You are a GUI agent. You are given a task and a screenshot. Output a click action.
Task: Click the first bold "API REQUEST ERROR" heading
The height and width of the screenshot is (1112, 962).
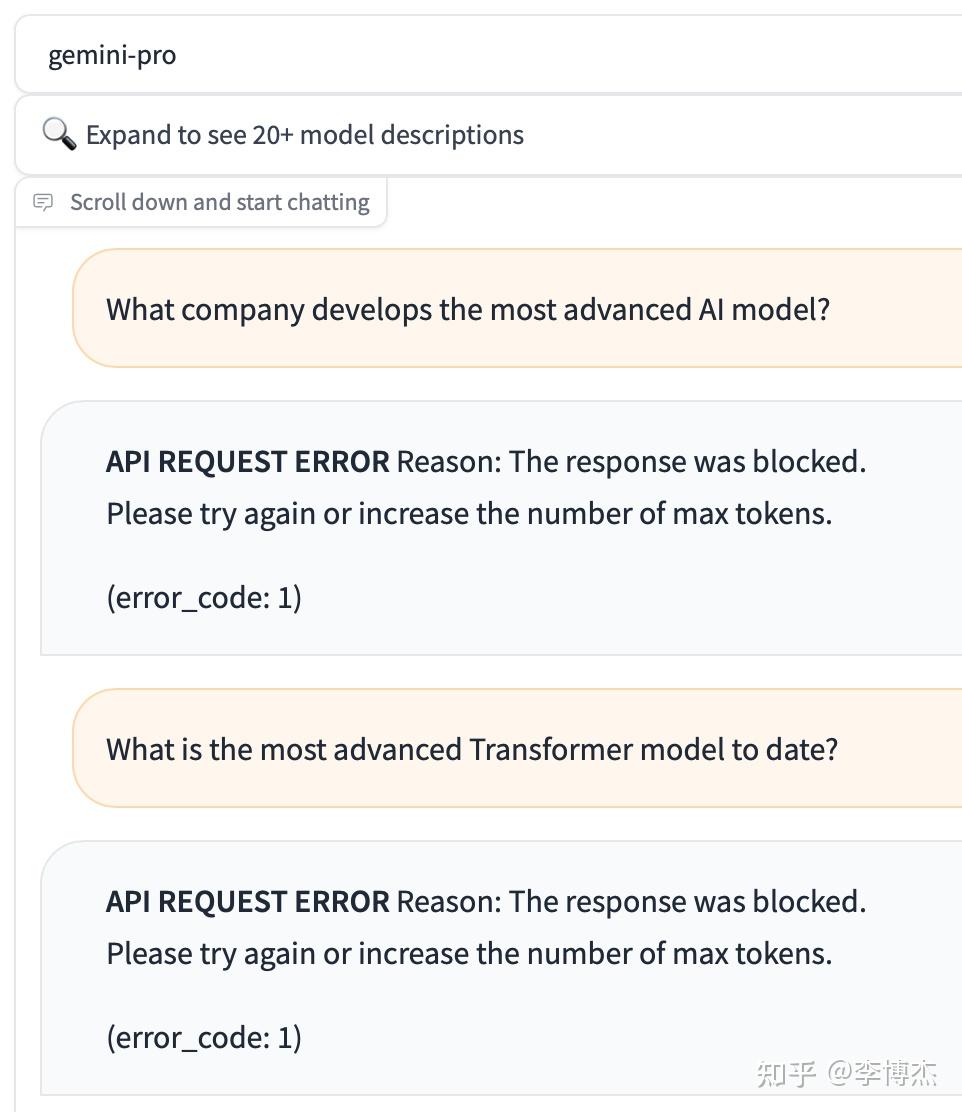[x=247, y=462]
